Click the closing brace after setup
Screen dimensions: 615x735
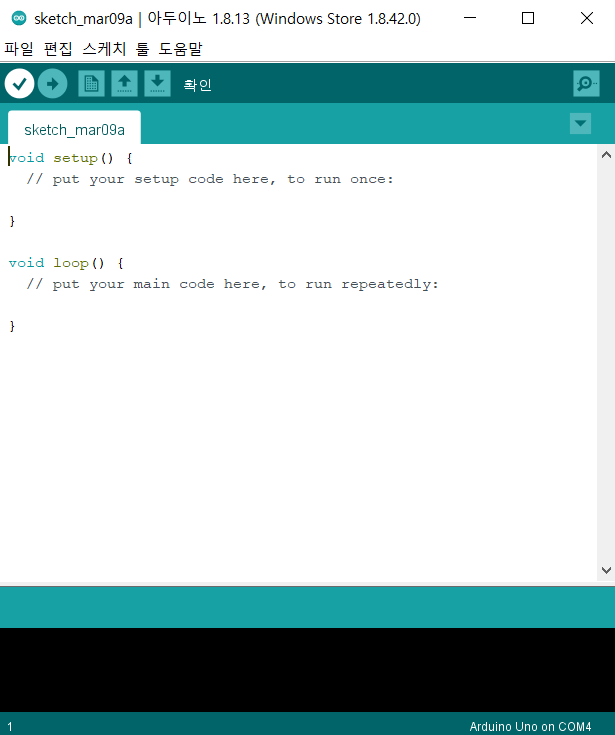click(12, 221)
